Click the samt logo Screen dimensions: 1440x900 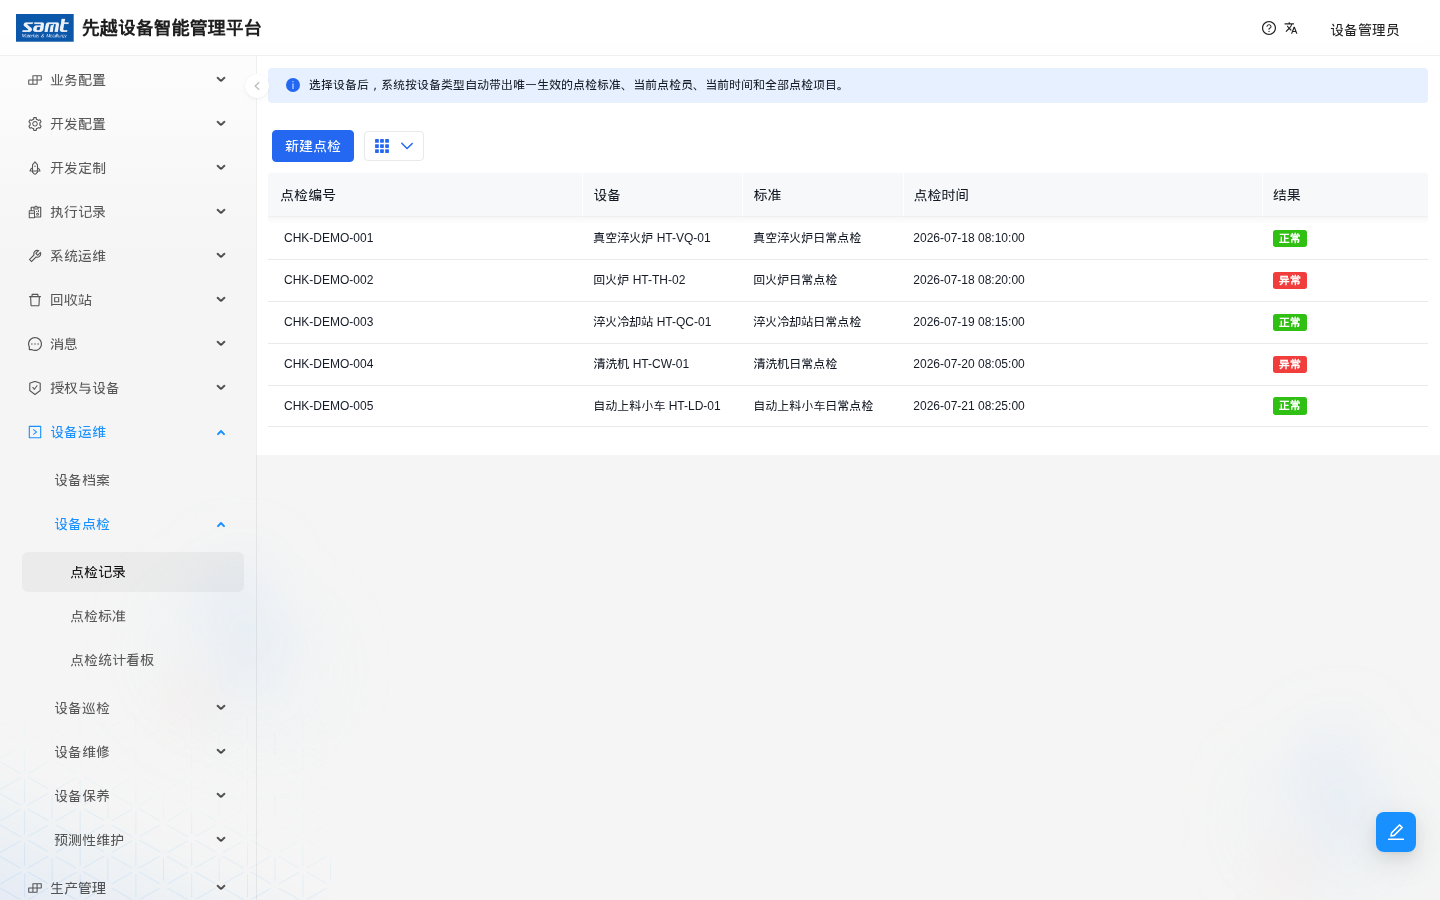[x=45, y=28]
